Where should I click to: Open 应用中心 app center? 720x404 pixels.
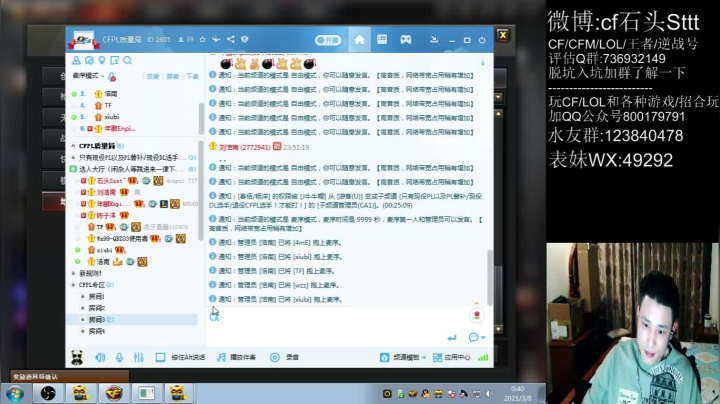click(x=452, y=357)
